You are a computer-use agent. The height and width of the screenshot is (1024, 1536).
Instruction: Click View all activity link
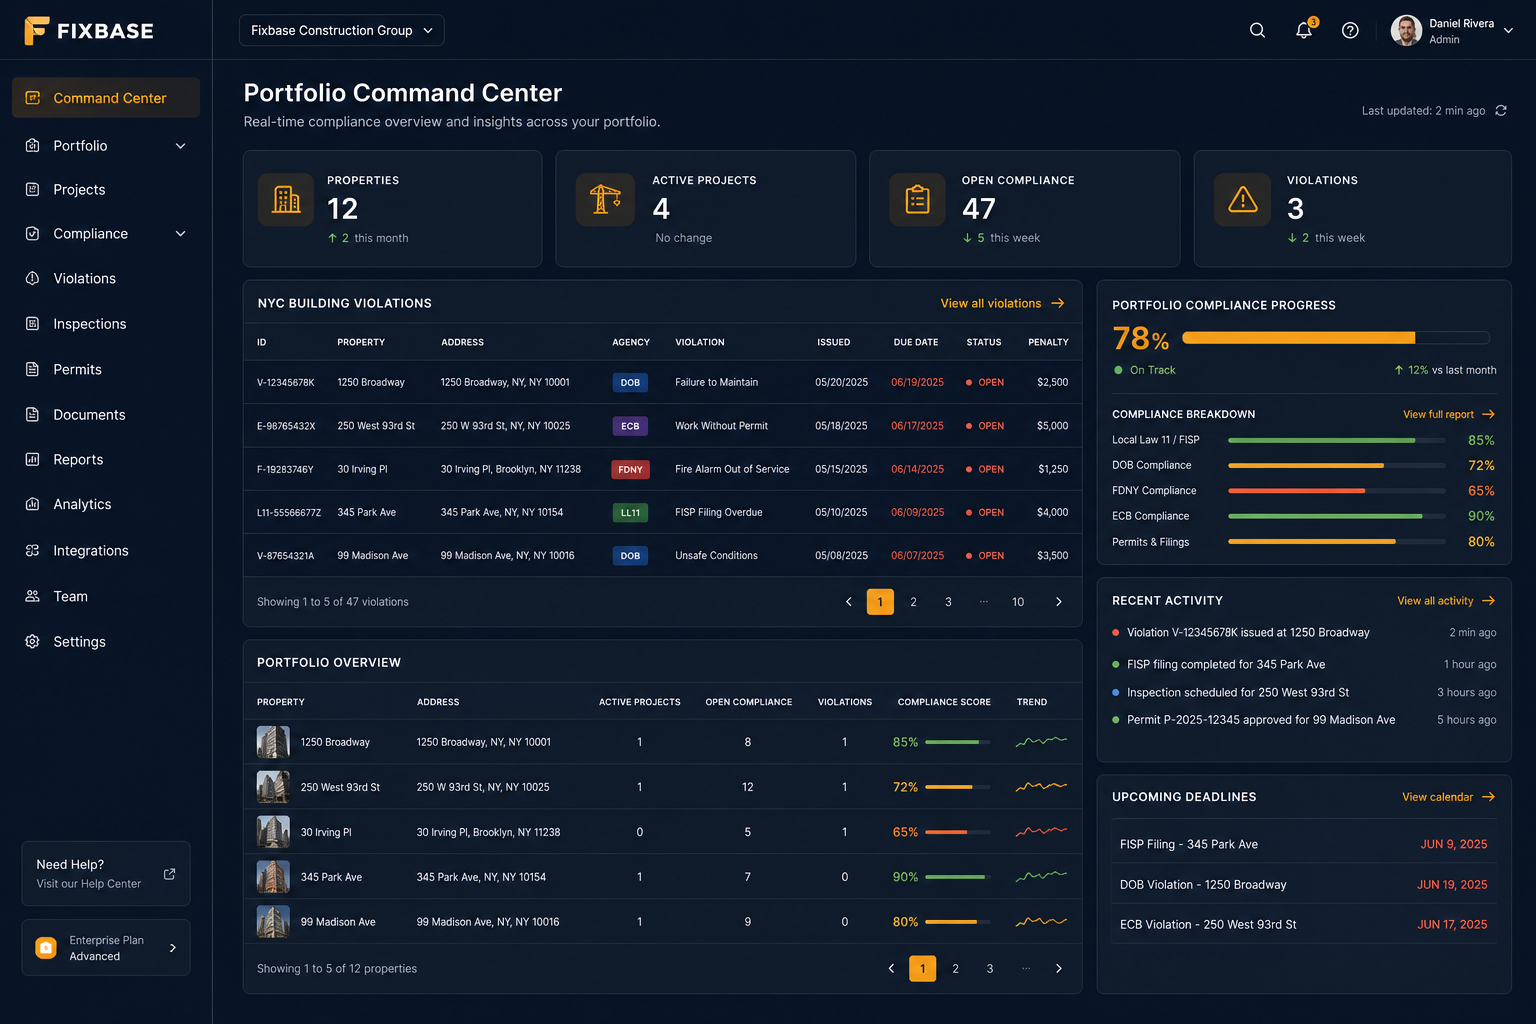[x=1446, y=601]
